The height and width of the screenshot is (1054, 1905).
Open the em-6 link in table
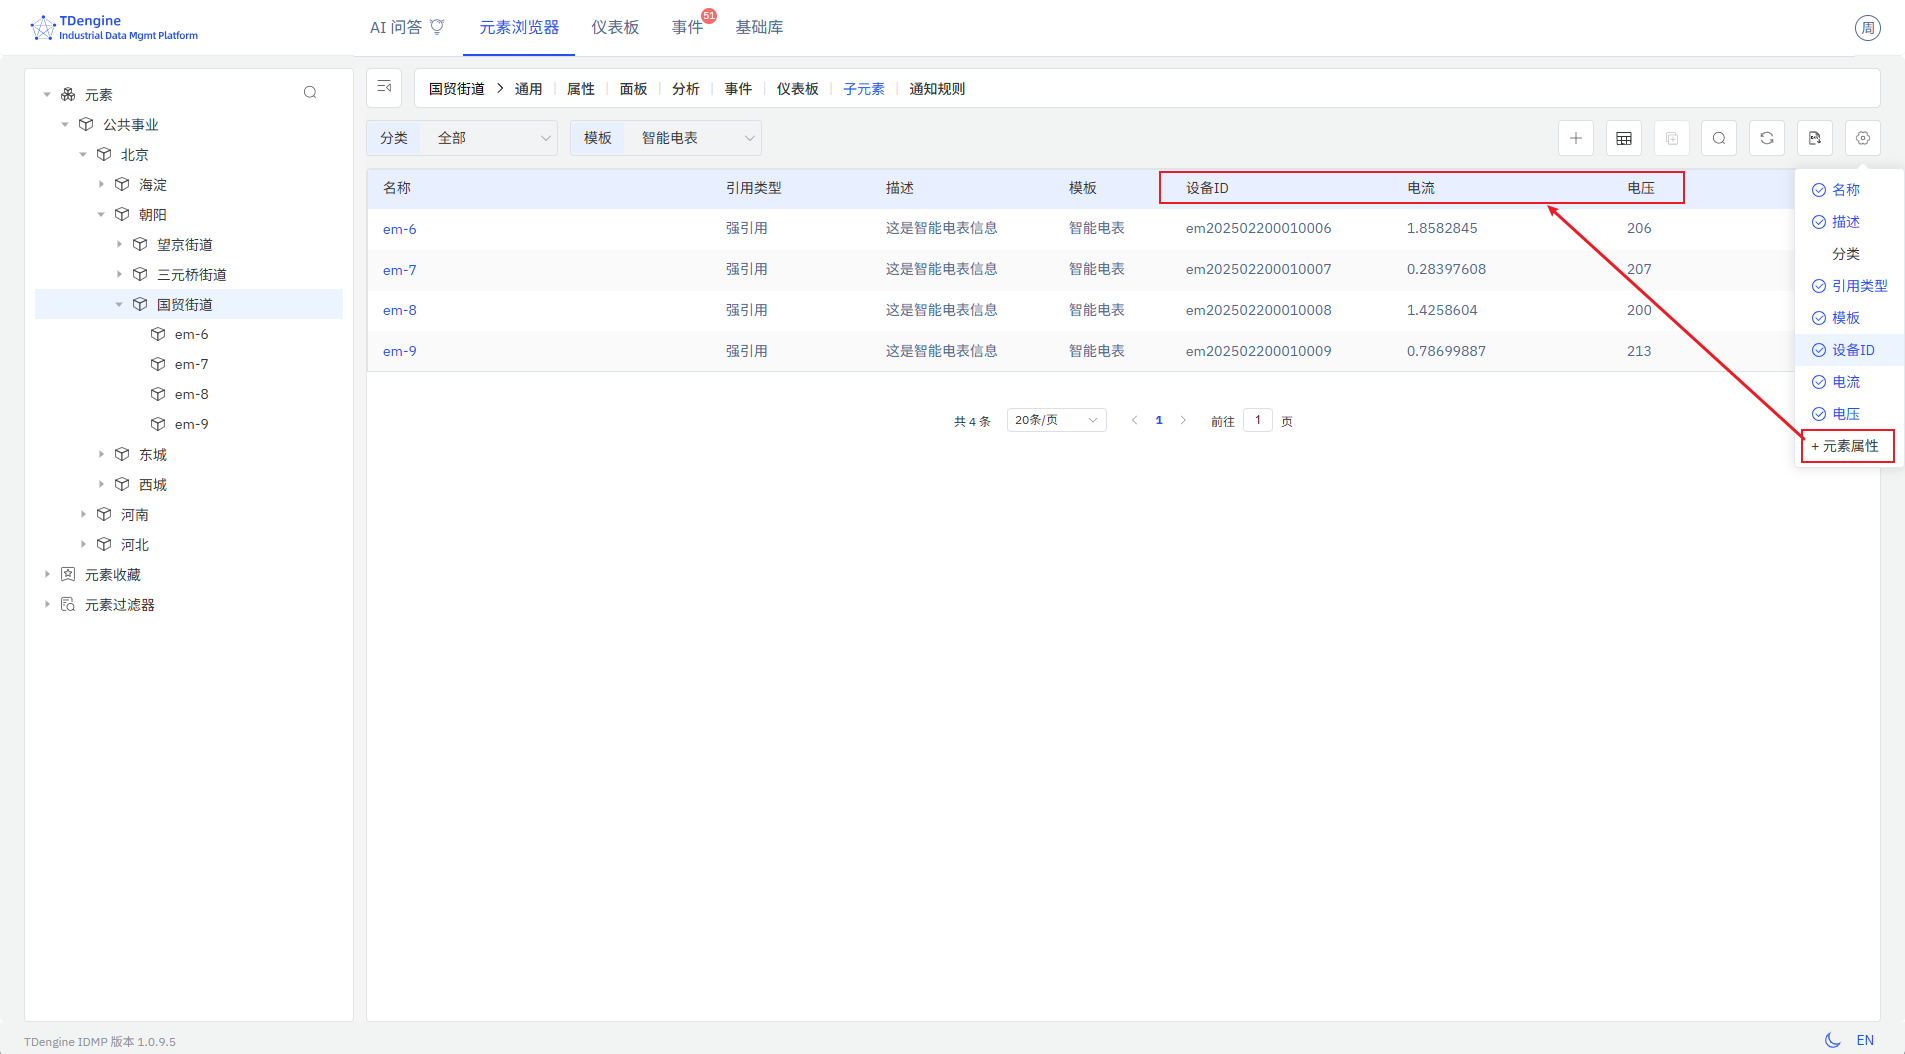(400, 229)
